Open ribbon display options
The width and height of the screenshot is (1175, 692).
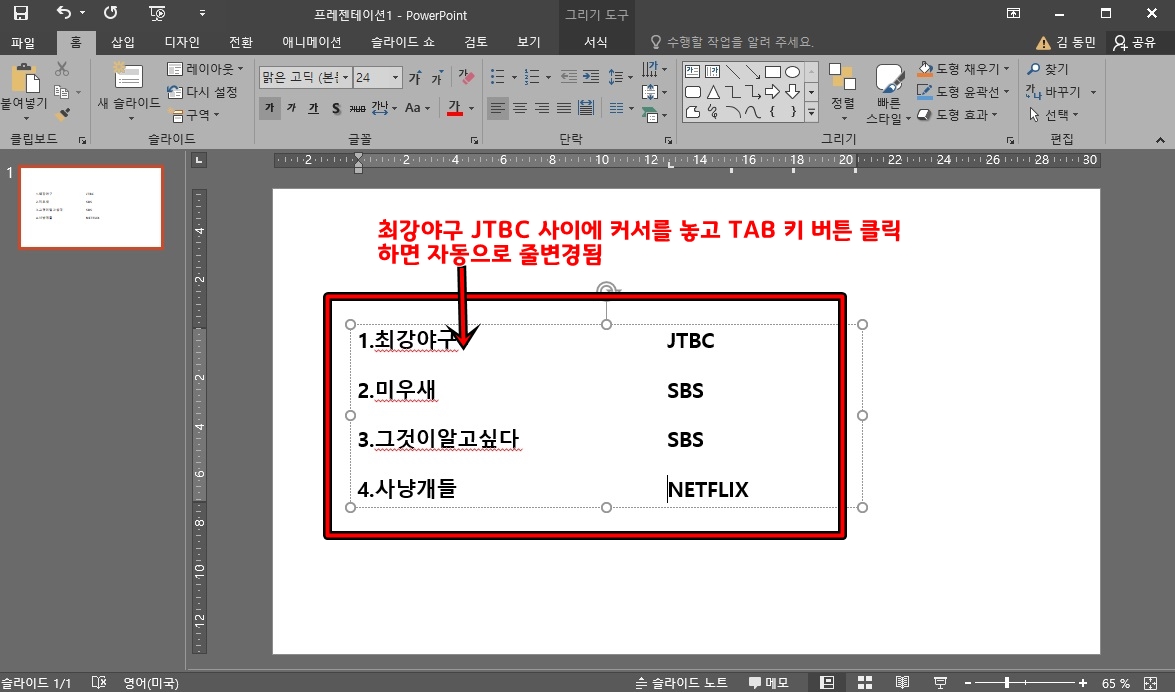click(1013, 13)
